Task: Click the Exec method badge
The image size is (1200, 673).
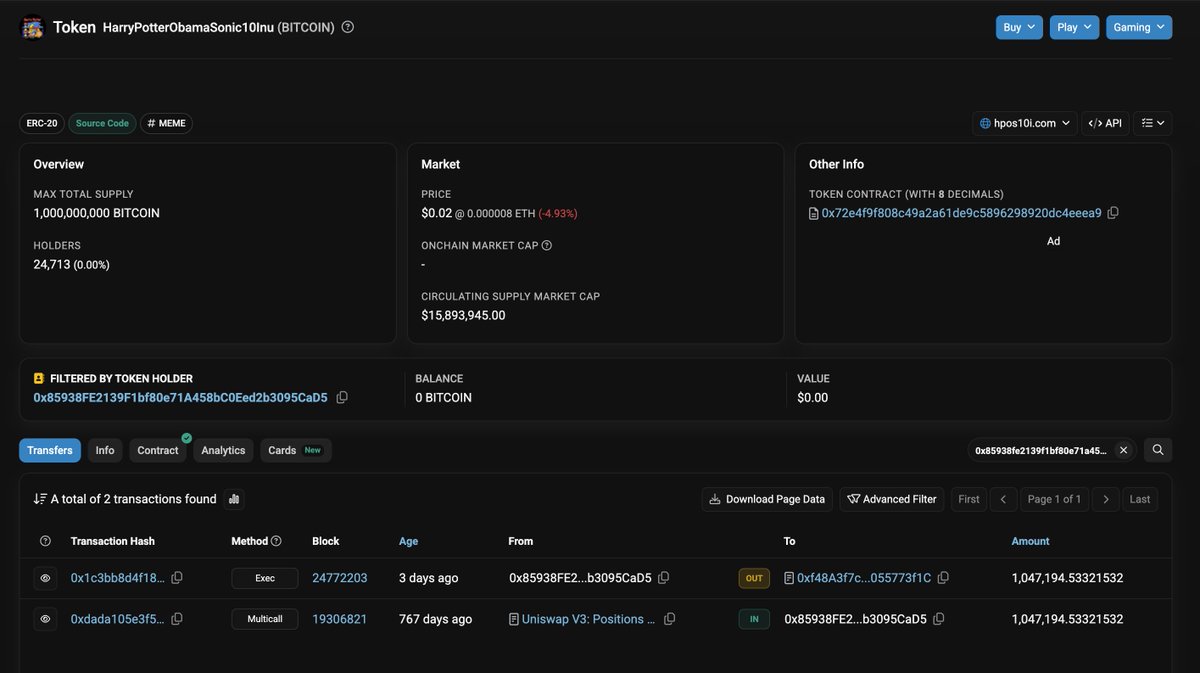Action: [x=265, y=578]
